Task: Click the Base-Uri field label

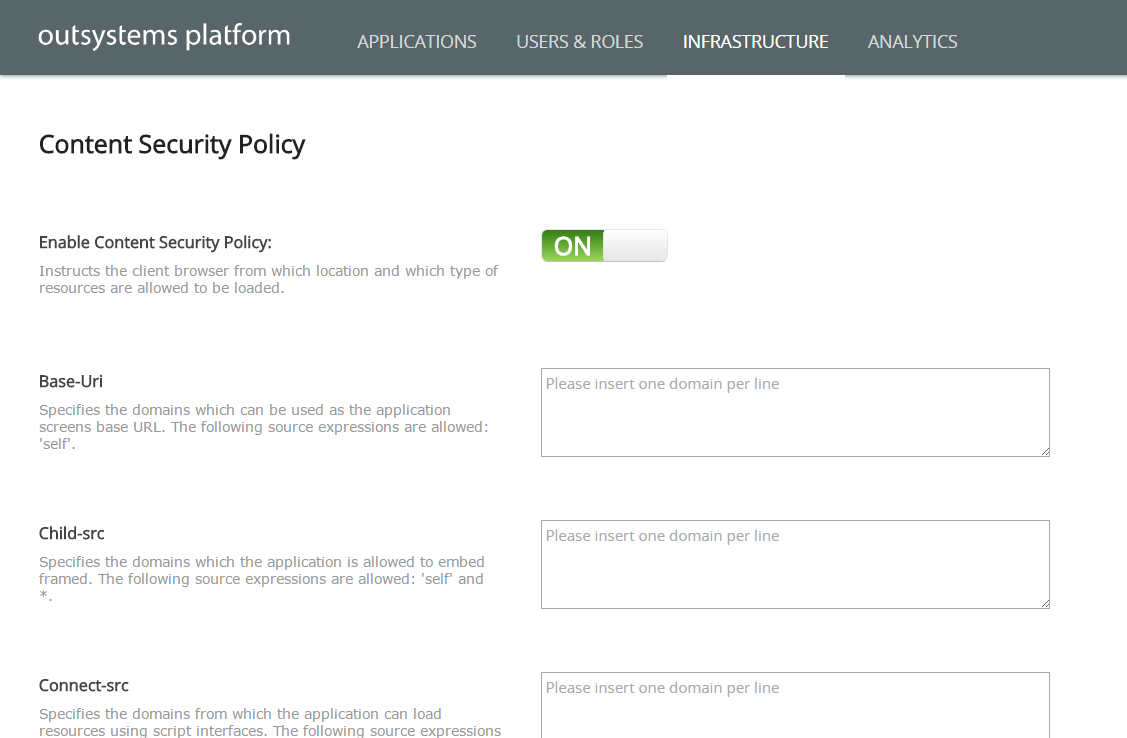Action: 71,381
